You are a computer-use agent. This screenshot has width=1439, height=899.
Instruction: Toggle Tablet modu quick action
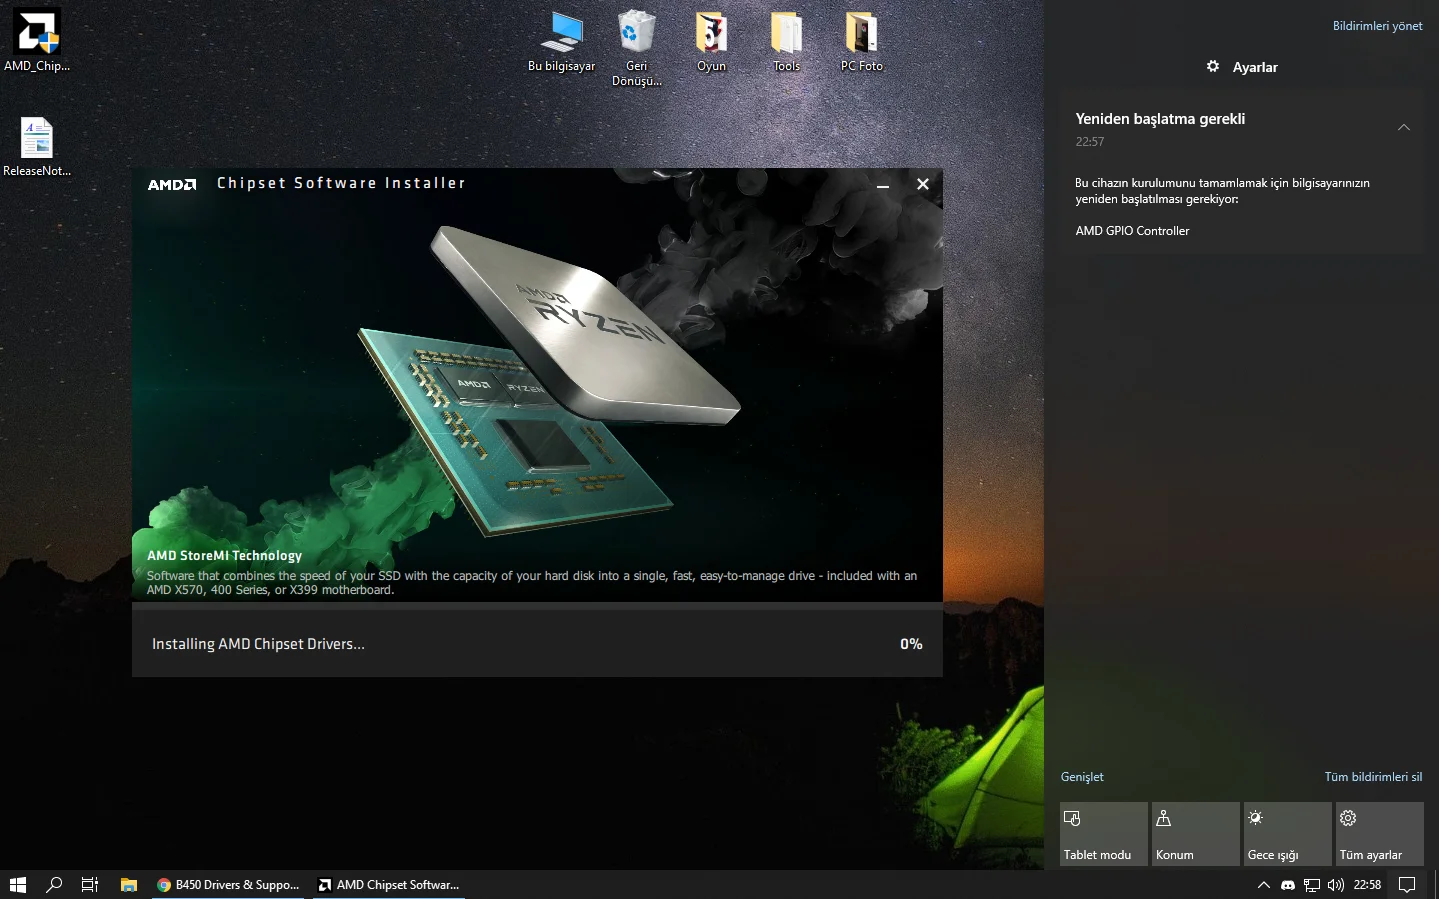click(x=1104, y=834)
